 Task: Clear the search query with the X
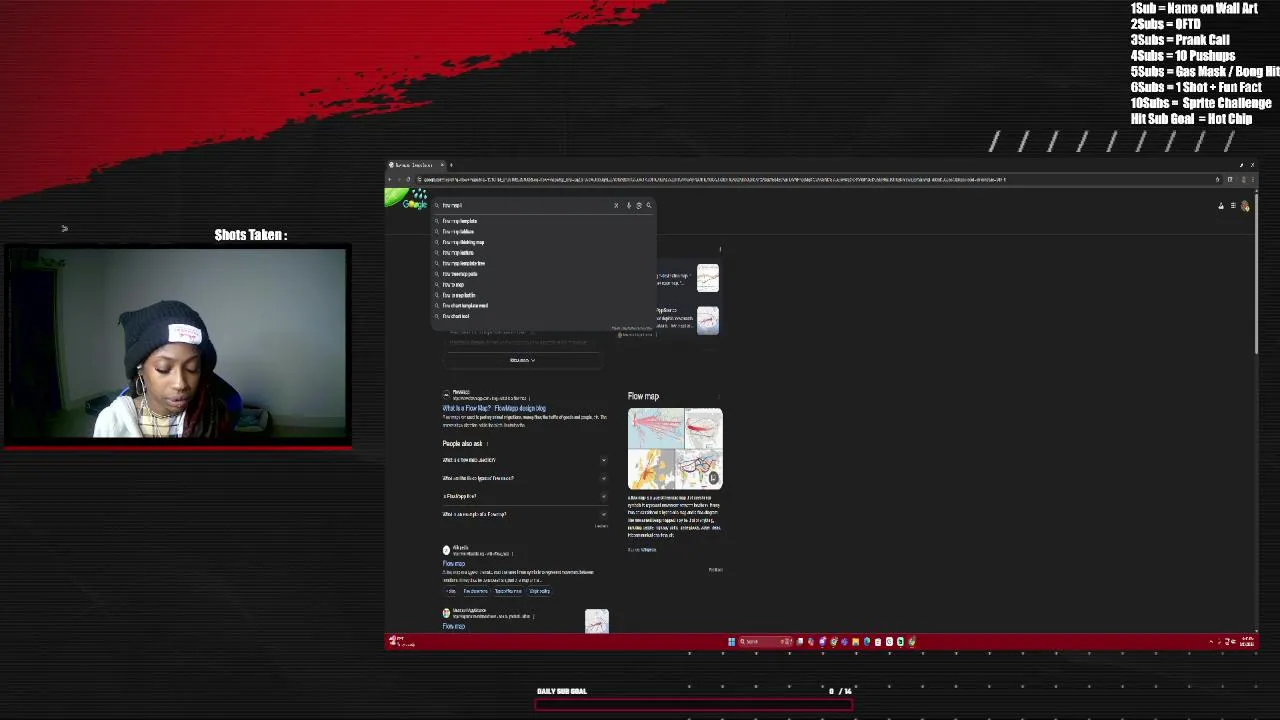click(616, 205)
